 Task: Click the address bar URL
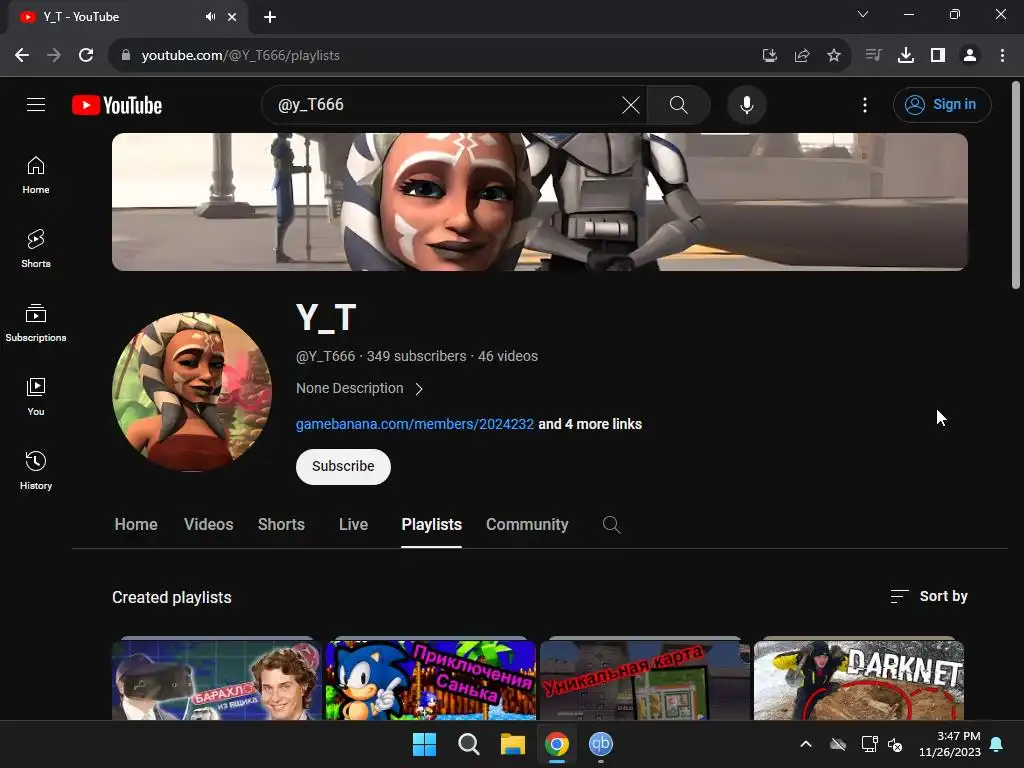(x=240, y=56)
